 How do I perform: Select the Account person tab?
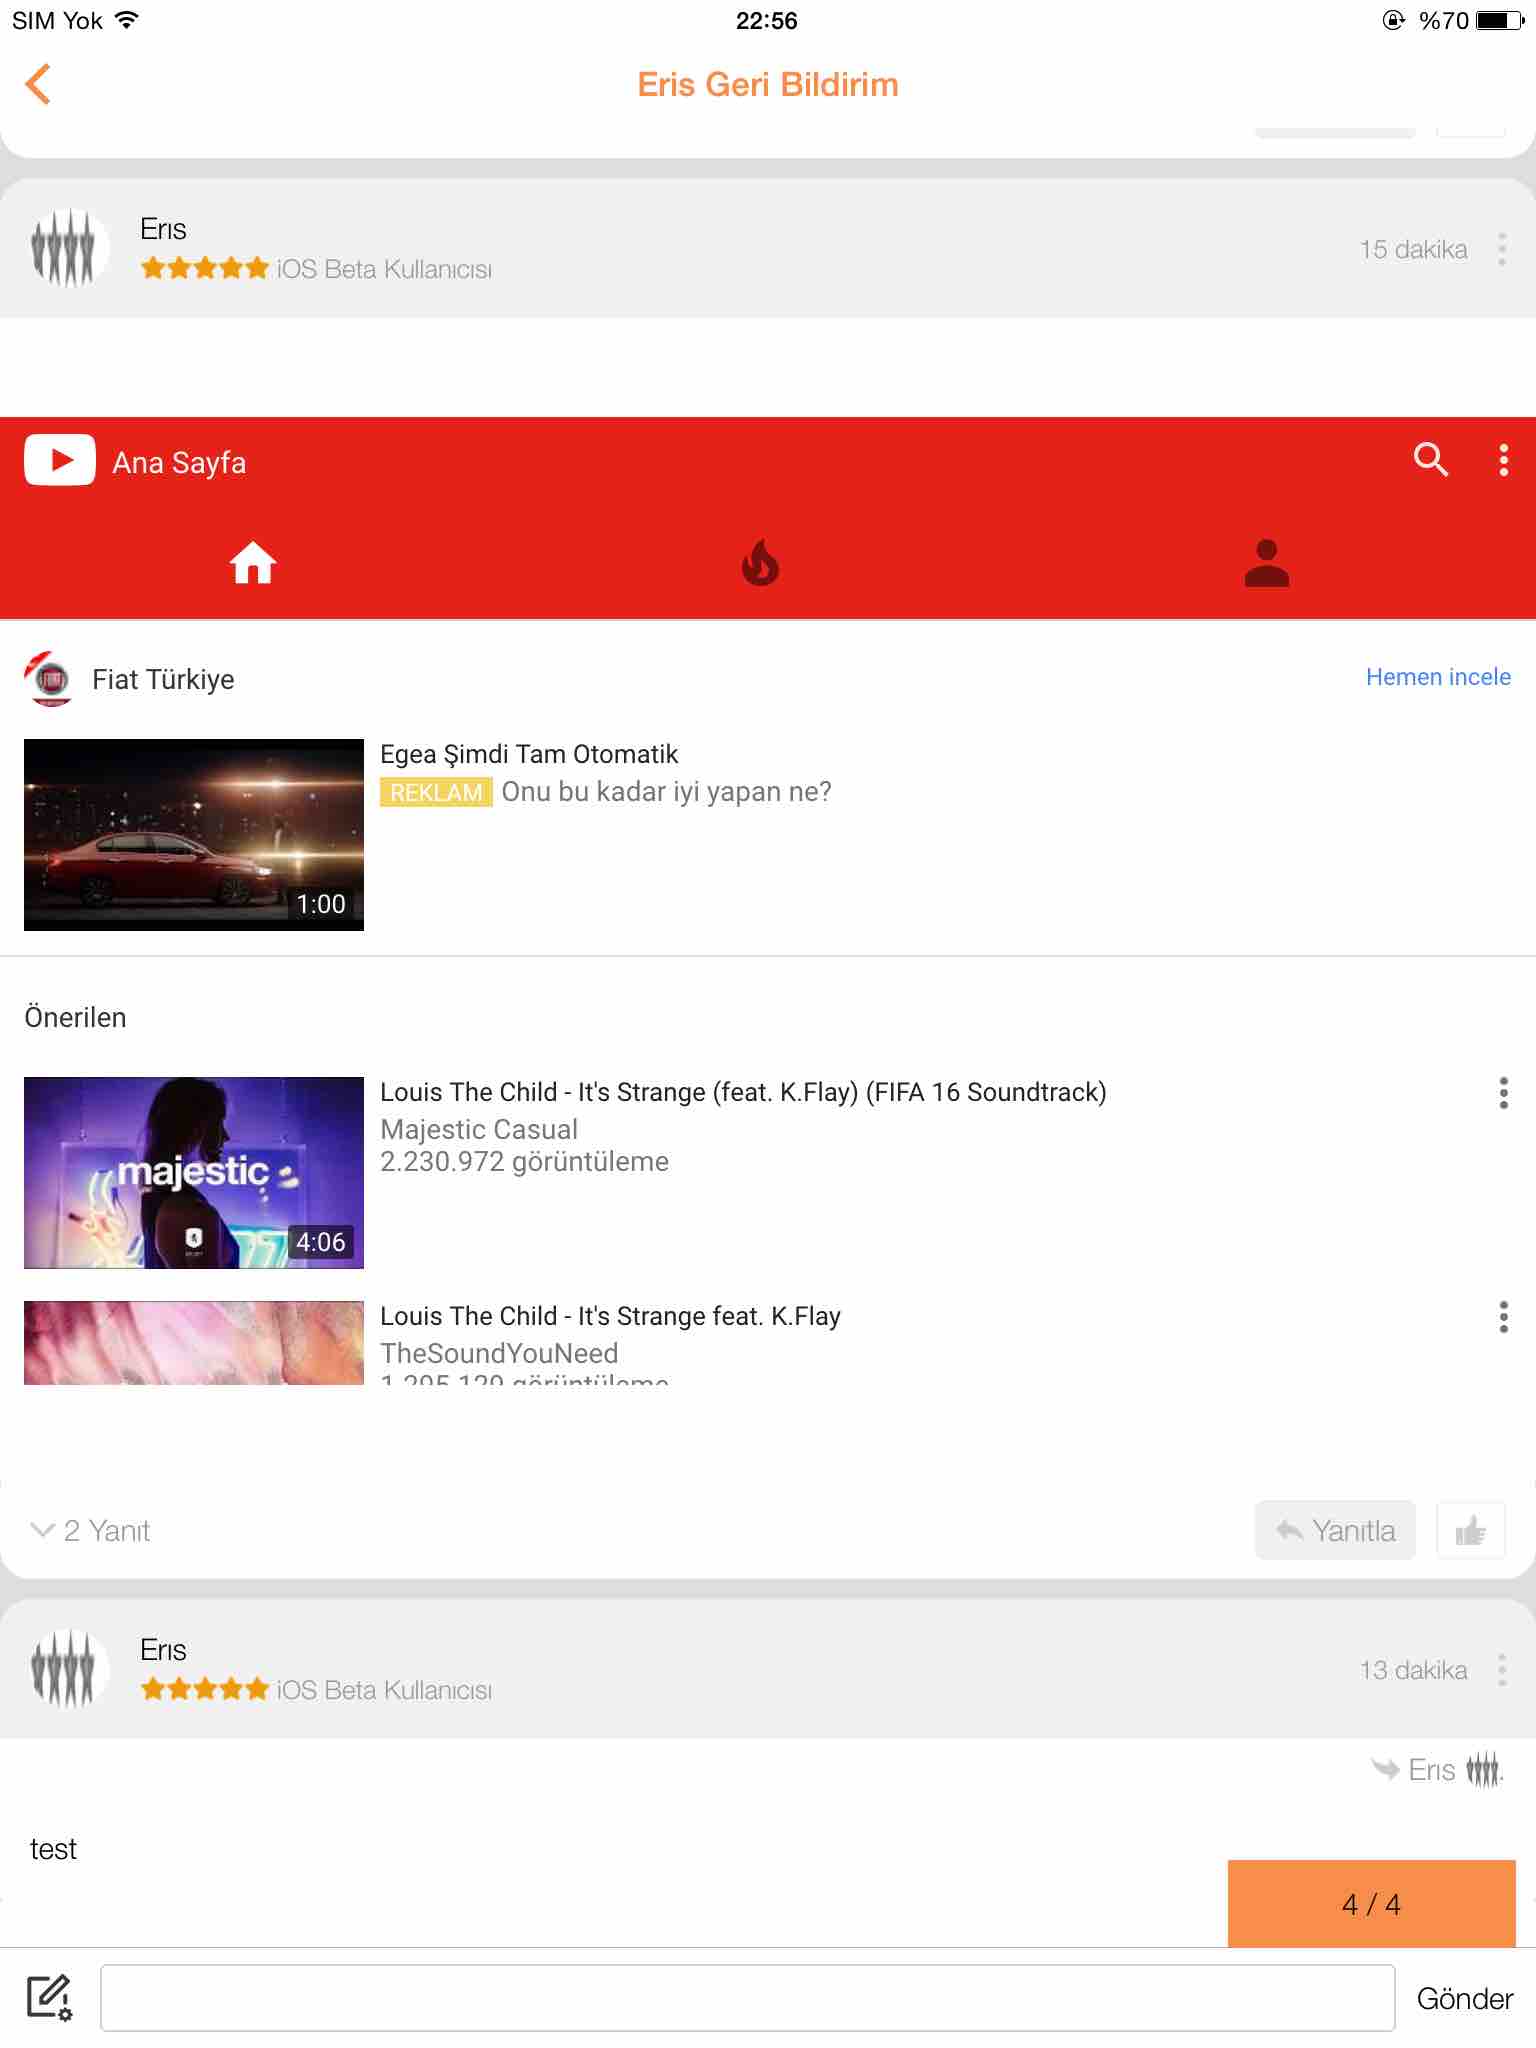tap(1266, 562)
